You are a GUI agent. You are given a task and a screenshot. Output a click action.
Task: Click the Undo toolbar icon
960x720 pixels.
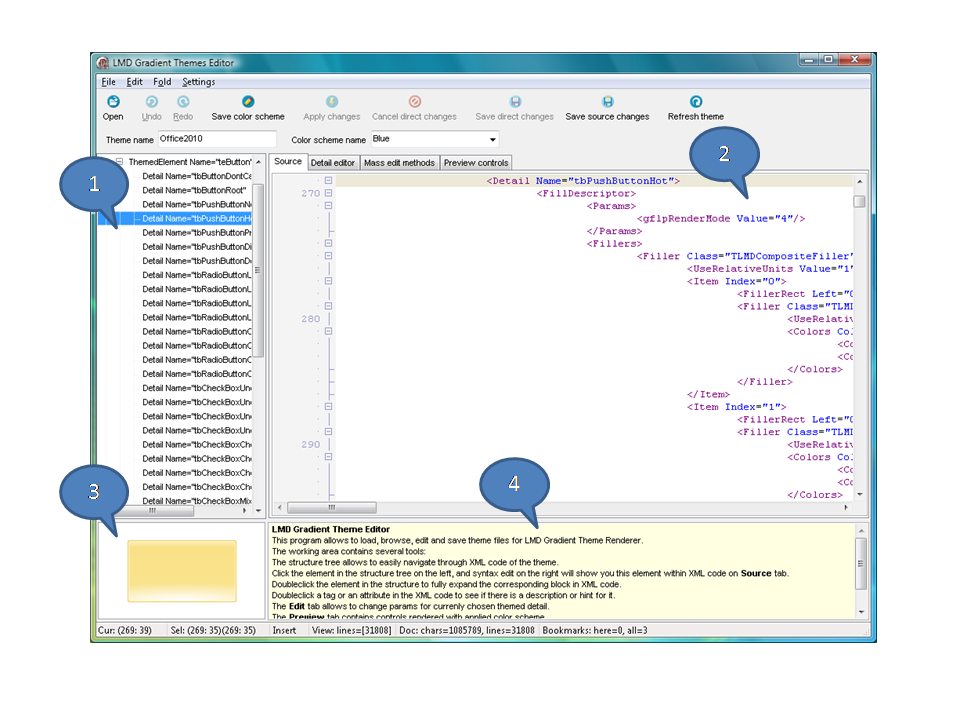(x=151, y=102)
